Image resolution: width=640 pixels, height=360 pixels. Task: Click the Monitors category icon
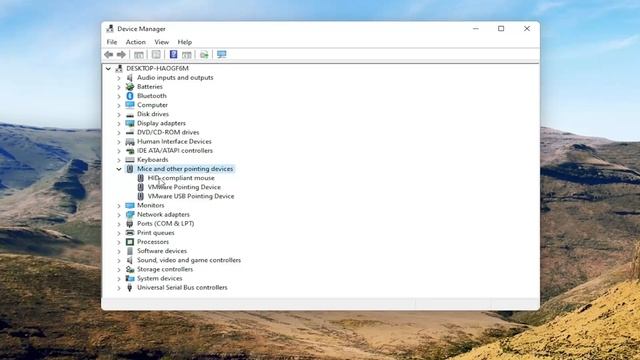(x=130, y=205)
